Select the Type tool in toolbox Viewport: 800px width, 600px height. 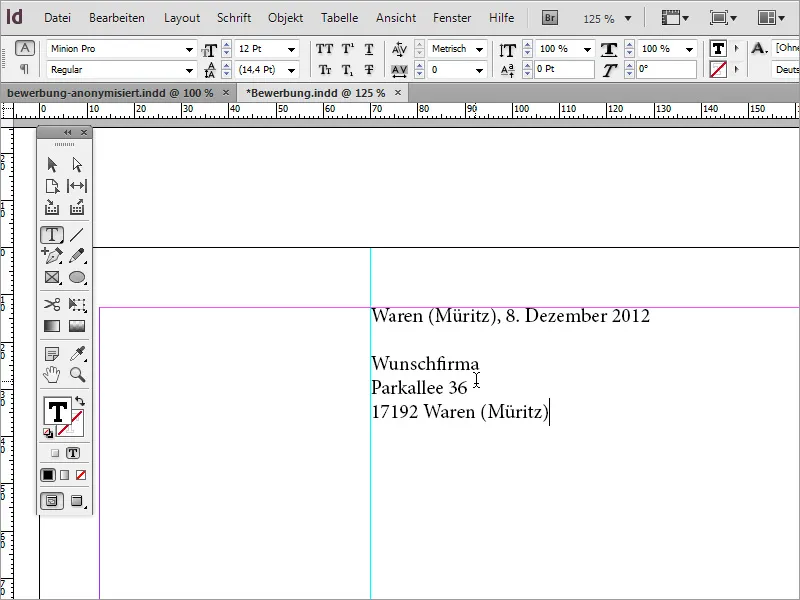point(52,235)
